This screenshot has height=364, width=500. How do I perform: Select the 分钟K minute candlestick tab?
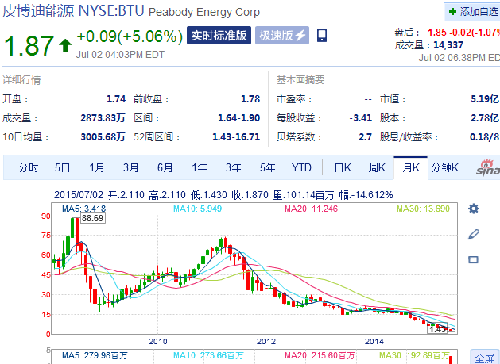point(445,167)
